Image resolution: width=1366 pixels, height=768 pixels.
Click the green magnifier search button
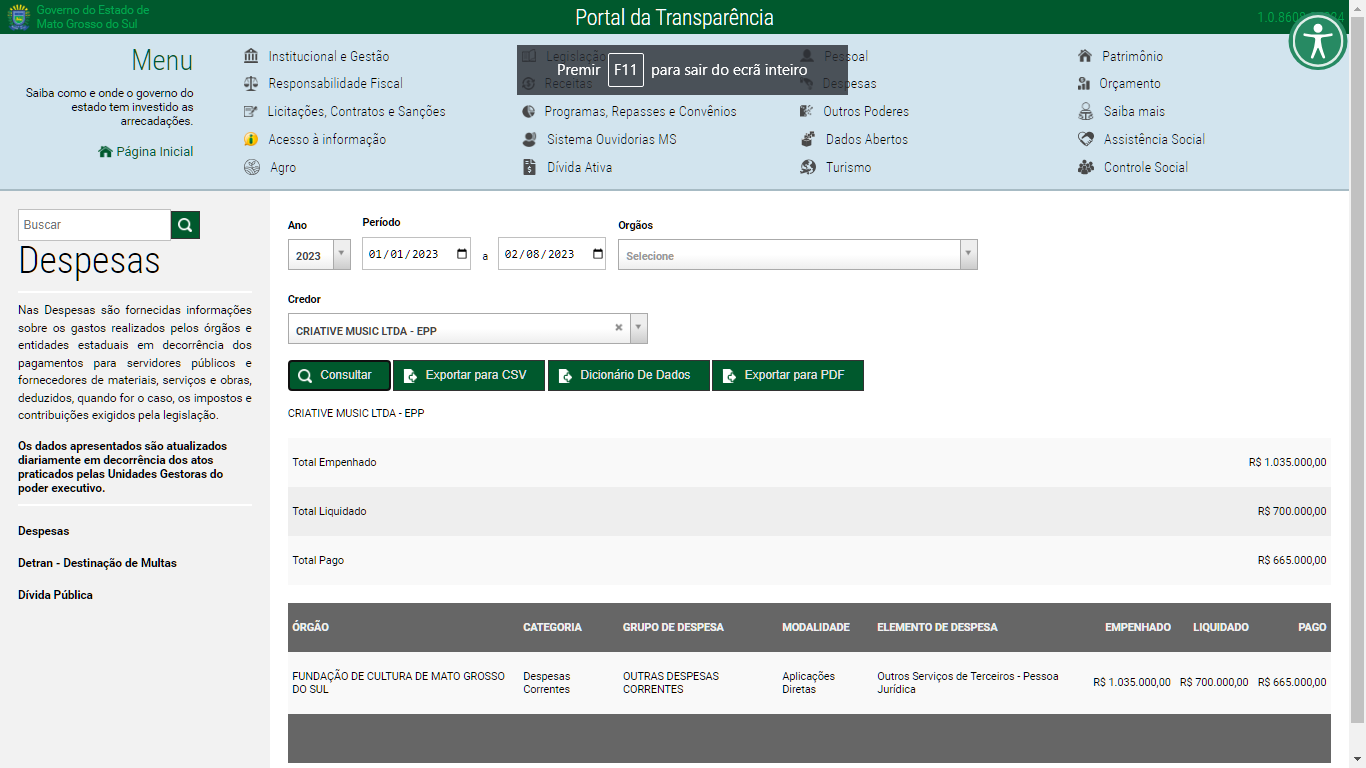pos(185,225)
